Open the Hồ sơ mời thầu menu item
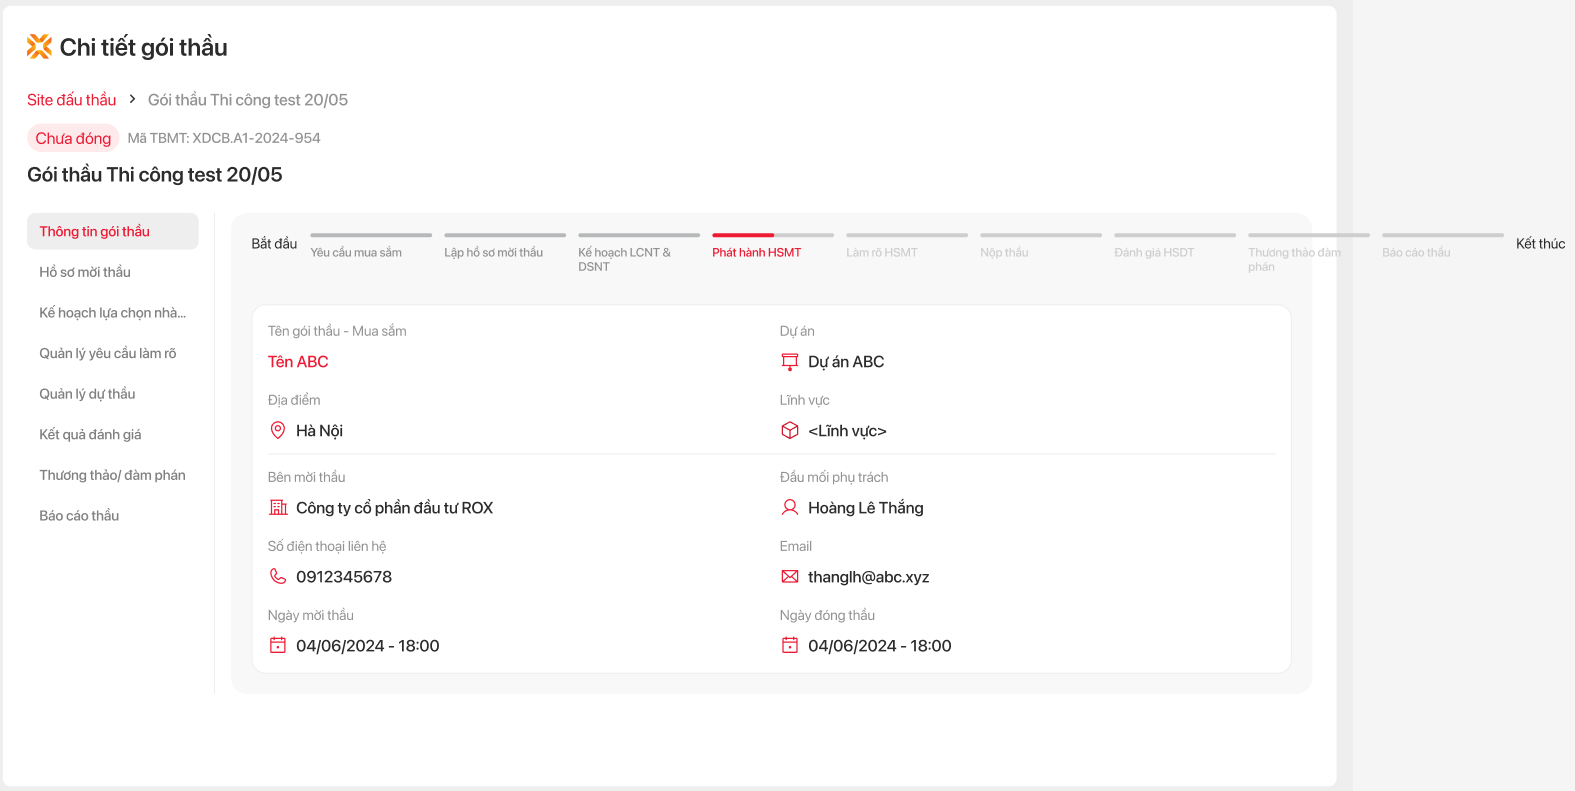Viewport: 1575px width, 791px height. pos(85,272)
